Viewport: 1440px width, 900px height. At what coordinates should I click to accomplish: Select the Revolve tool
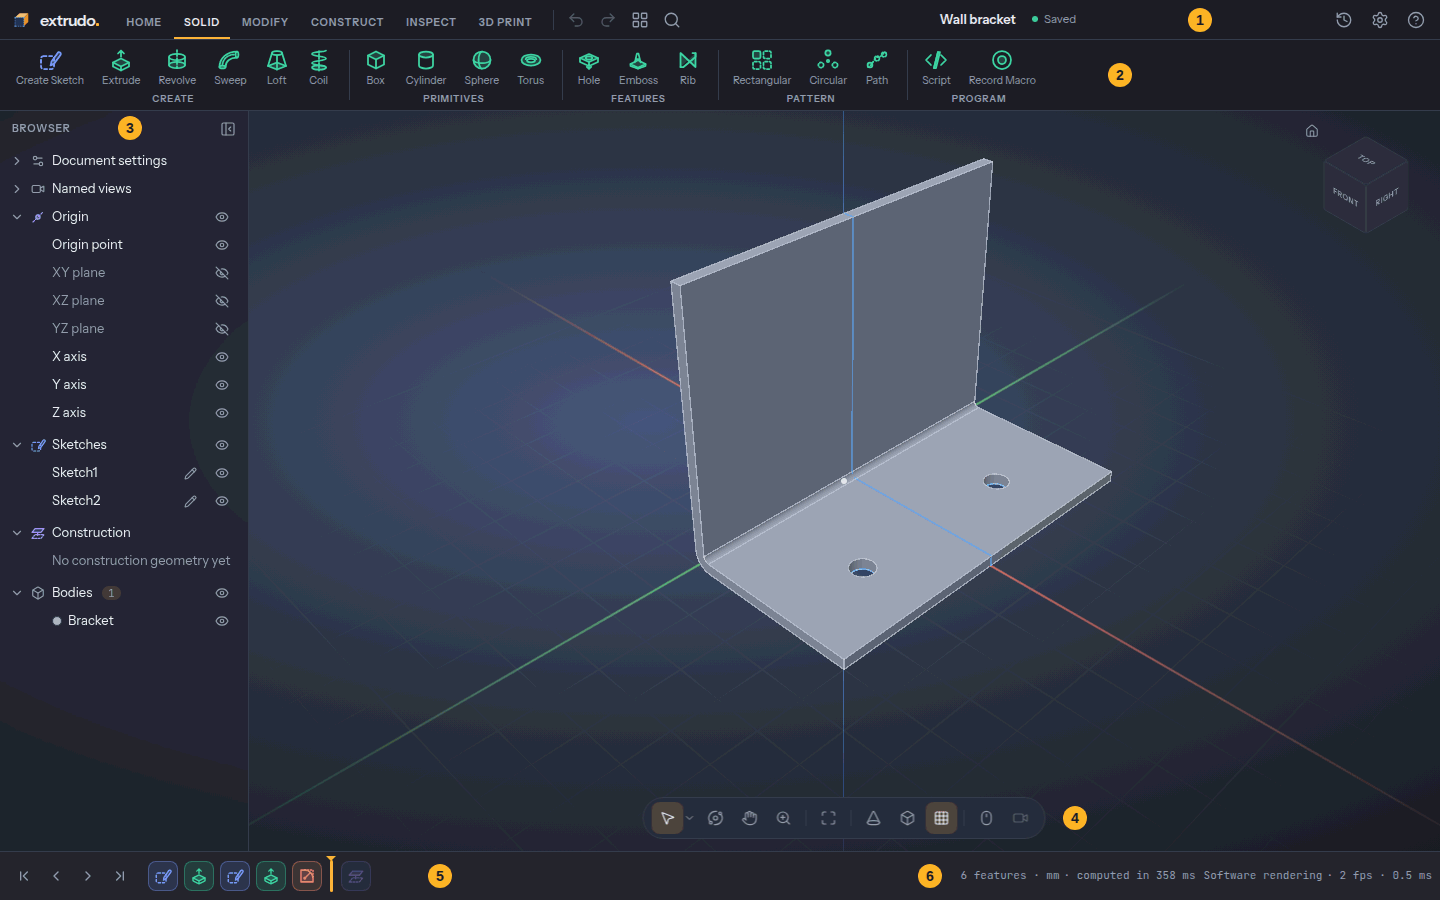(177, 68)
